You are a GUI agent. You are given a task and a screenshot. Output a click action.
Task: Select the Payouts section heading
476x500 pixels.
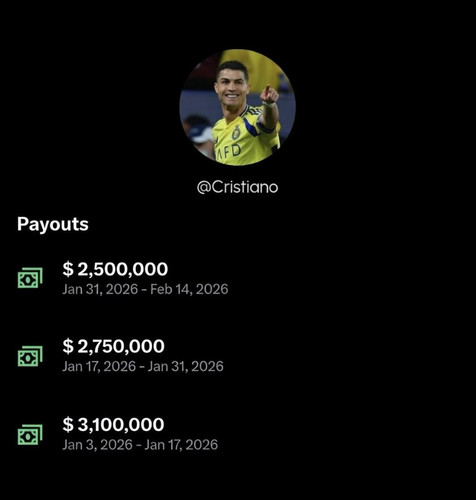pos(53,224)
